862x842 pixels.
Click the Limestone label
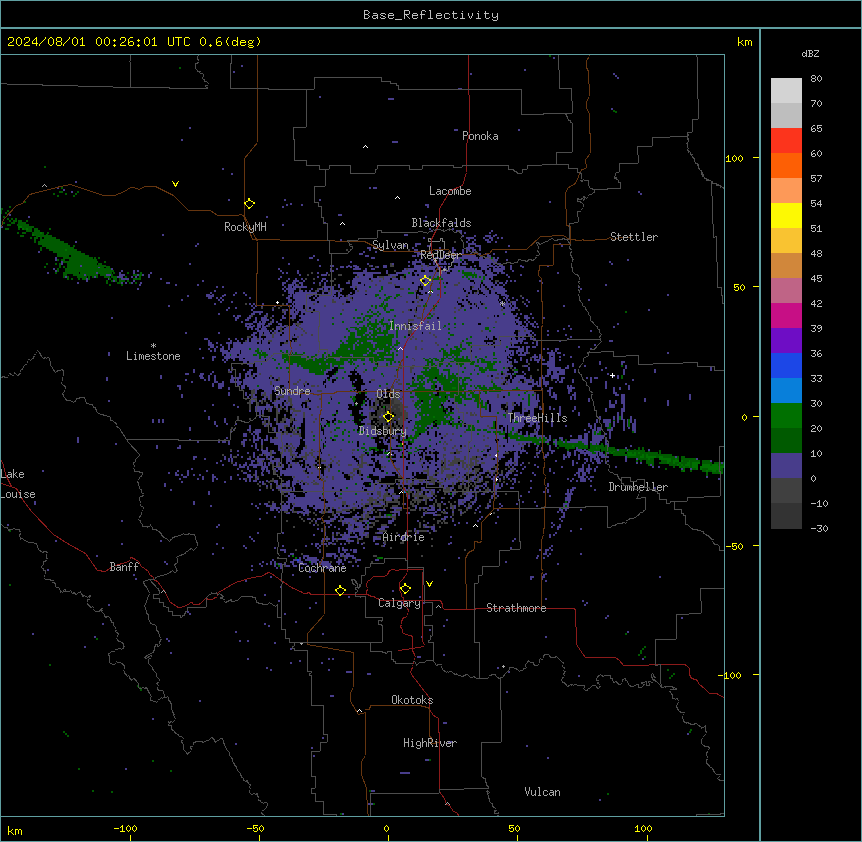(x=153, y=356)
